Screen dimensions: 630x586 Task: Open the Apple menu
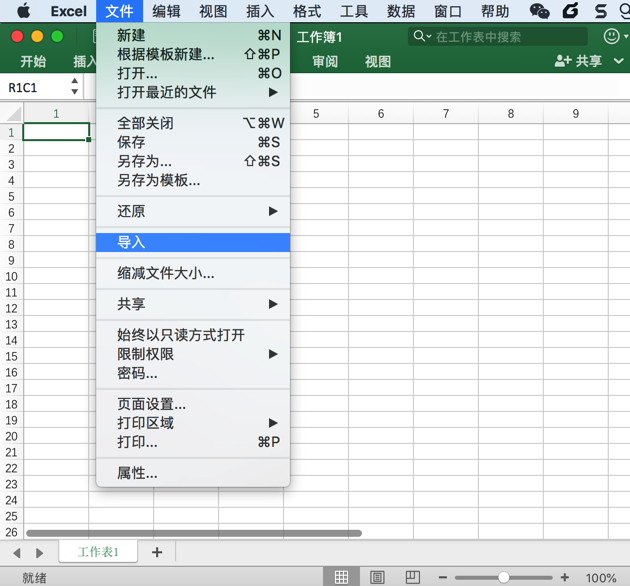(x=24, y=11)
